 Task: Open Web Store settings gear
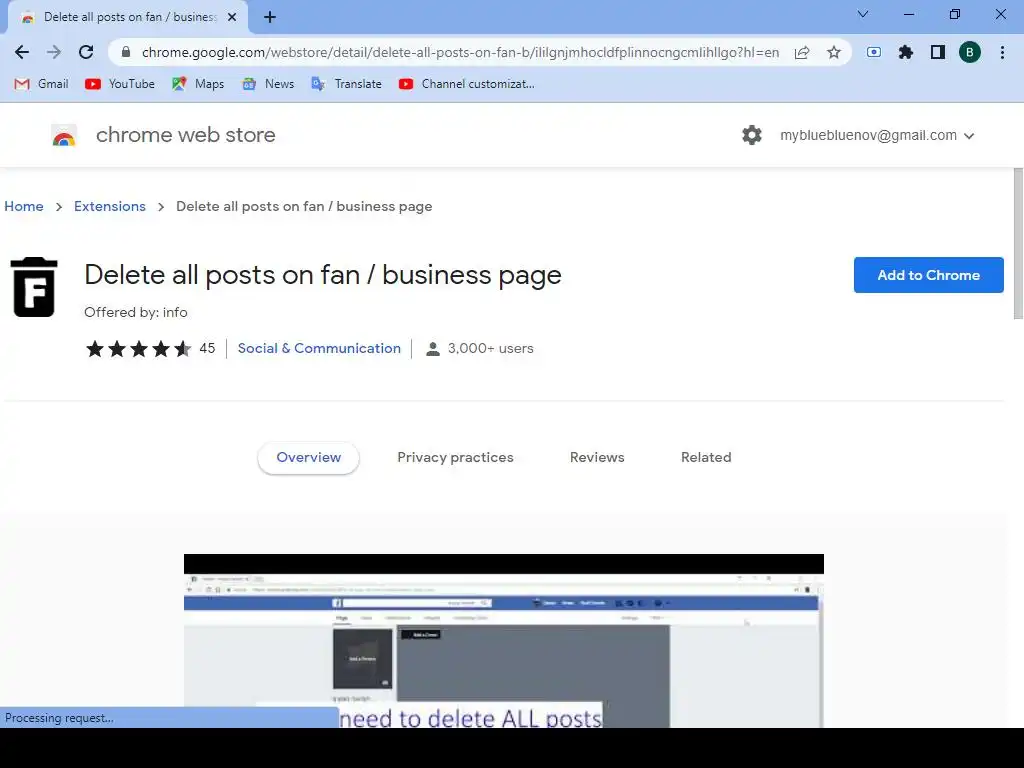click(752, 135)
